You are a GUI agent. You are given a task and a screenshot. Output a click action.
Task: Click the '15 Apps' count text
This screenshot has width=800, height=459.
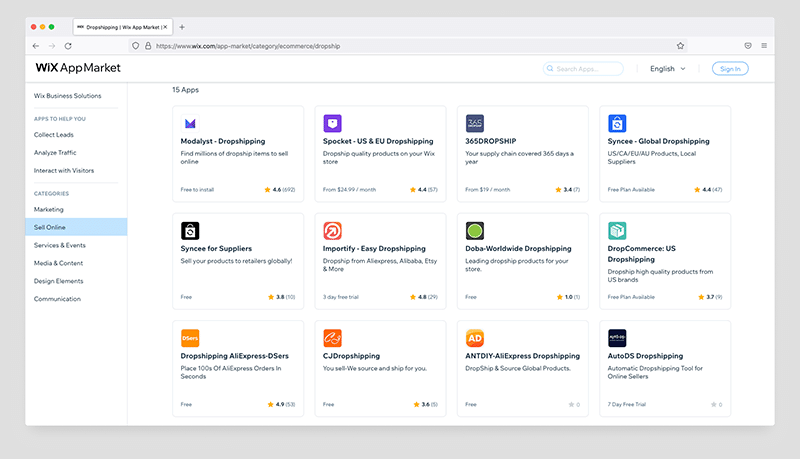[185, 90]
